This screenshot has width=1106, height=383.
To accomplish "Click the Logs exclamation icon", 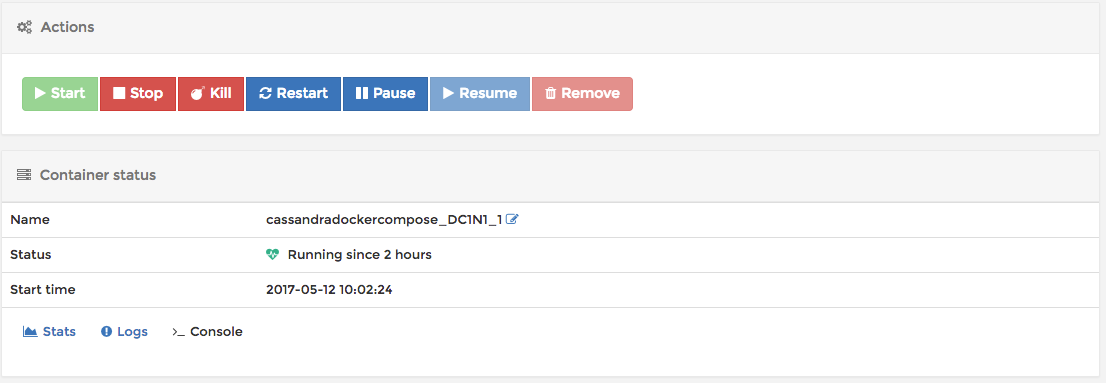I will [107, 332].
